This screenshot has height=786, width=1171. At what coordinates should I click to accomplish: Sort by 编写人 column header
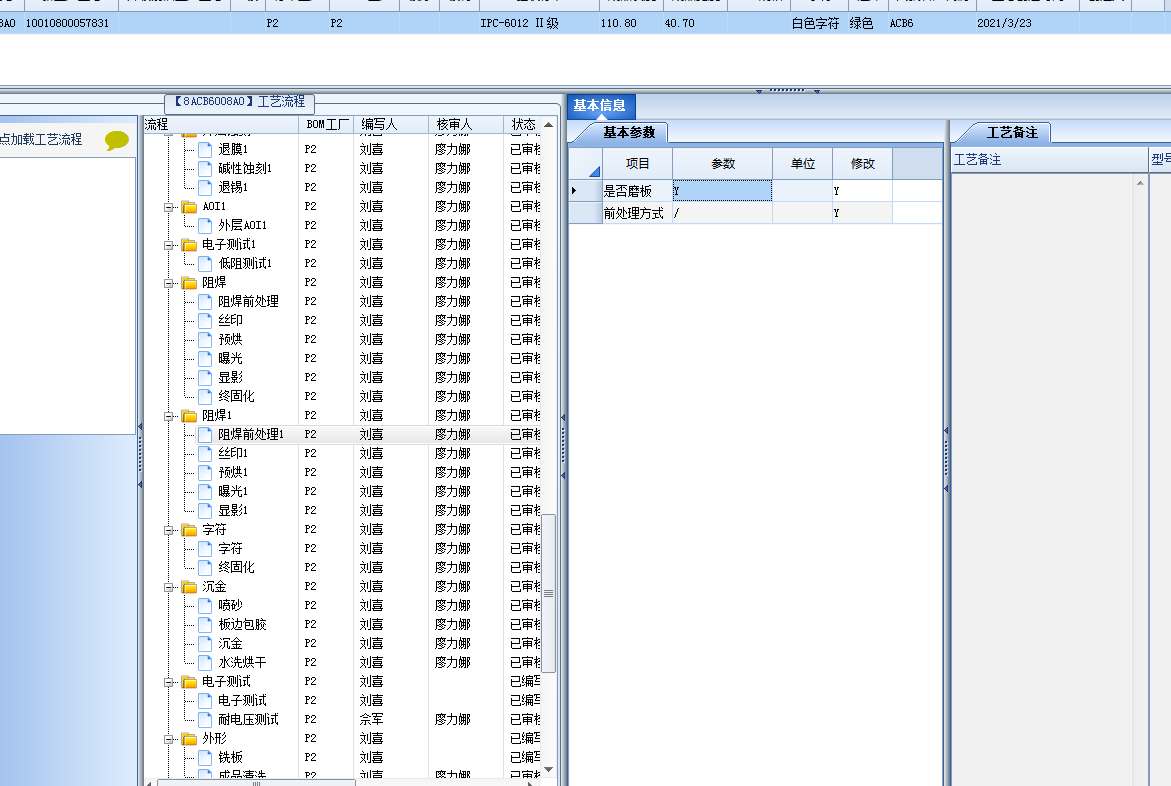pyautogui.click(x=391, y=124)
